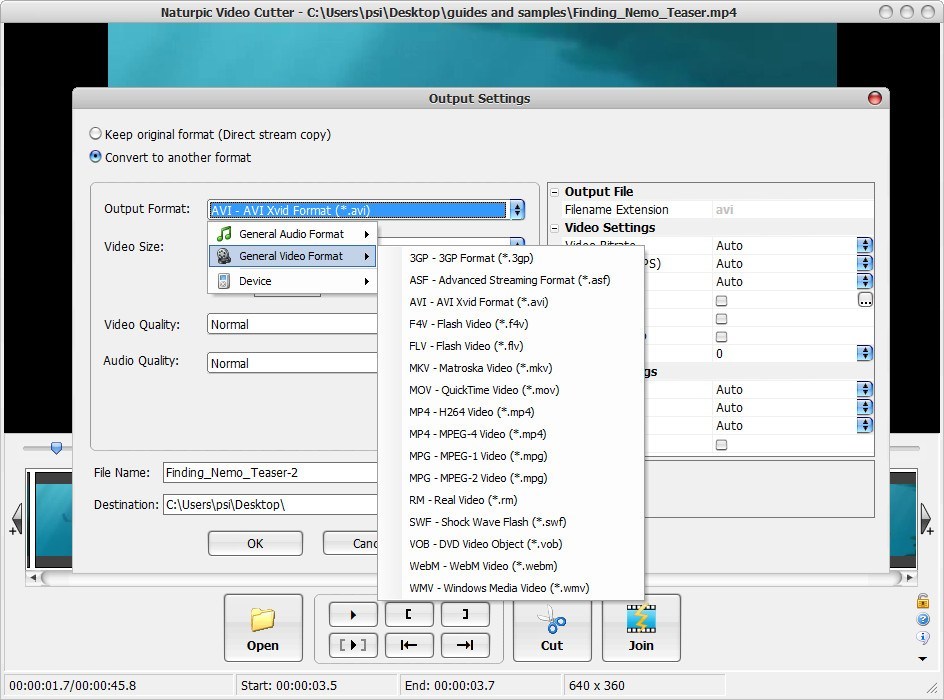944x700 pixels.
Task: Set end mark with right bracket button
Action: tap(465, 615)
